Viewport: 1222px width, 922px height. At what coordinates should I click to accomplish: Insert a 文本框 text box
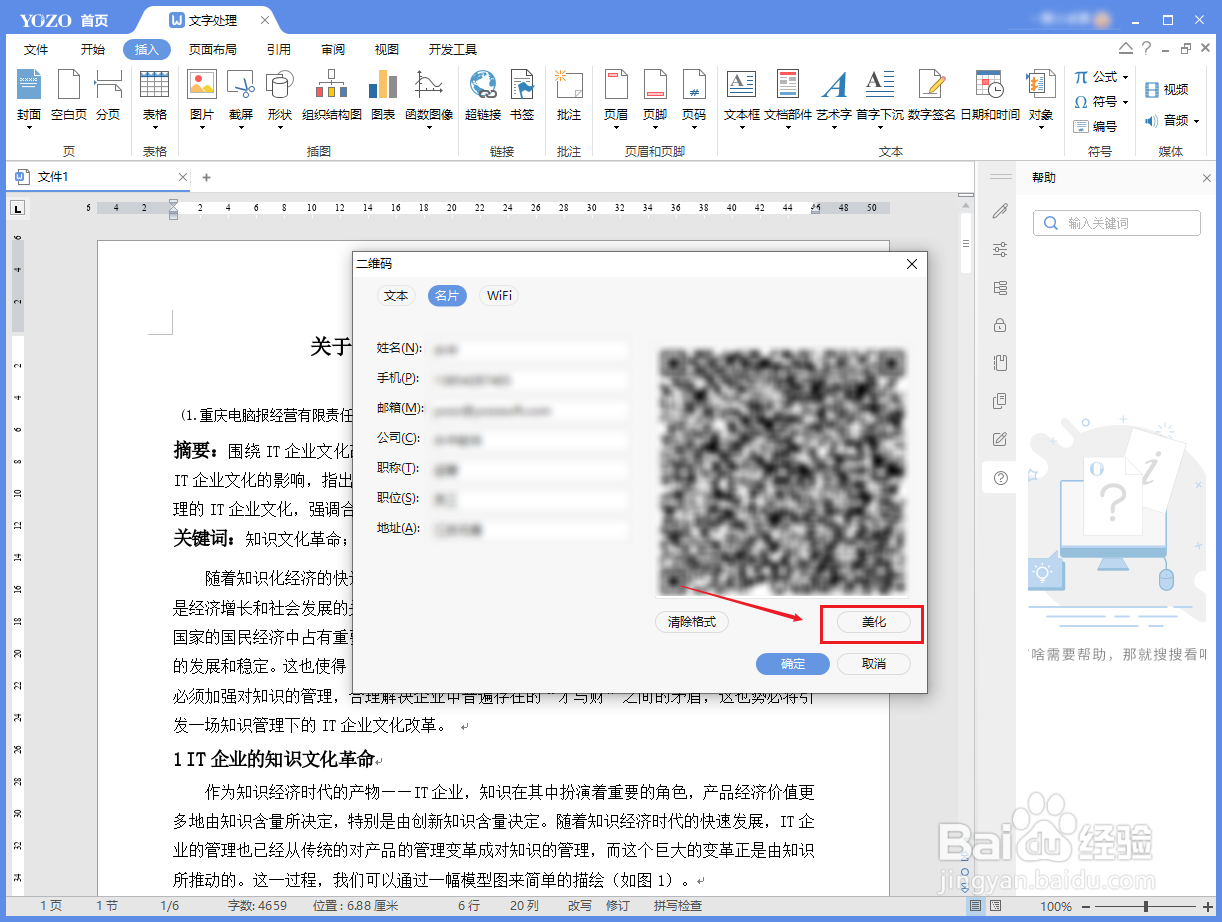coord(742,97)
